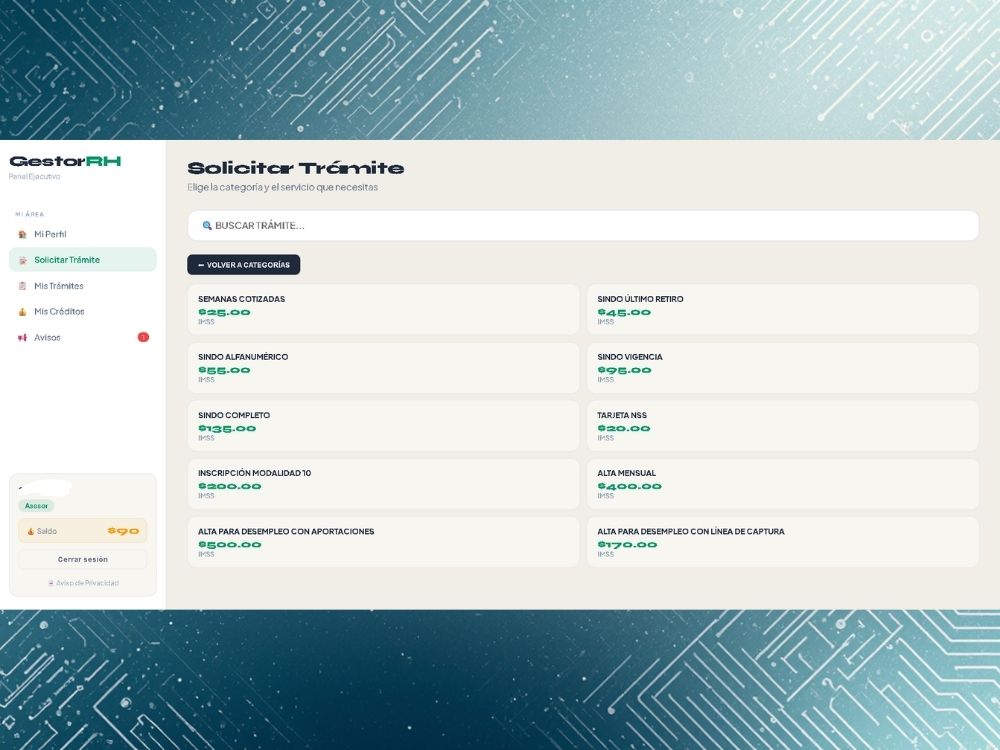Pick the Tarjeta NSS service card
Image resolution: width=1000 pixels, height=750 pixels.
(783, 426)
